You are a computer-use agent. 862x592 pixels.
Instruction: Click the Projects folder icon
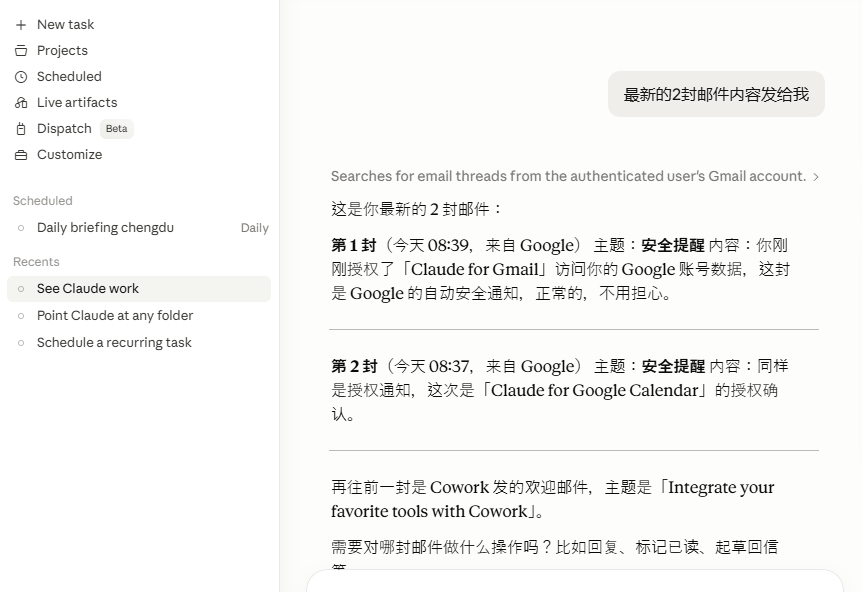(x=21, y=51)
